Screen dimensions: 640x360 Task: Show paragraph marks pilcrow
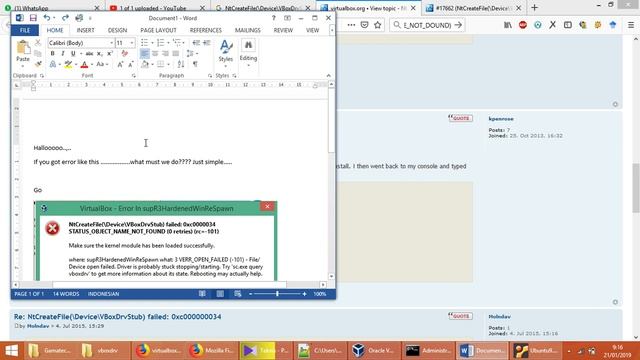(195, 64)
